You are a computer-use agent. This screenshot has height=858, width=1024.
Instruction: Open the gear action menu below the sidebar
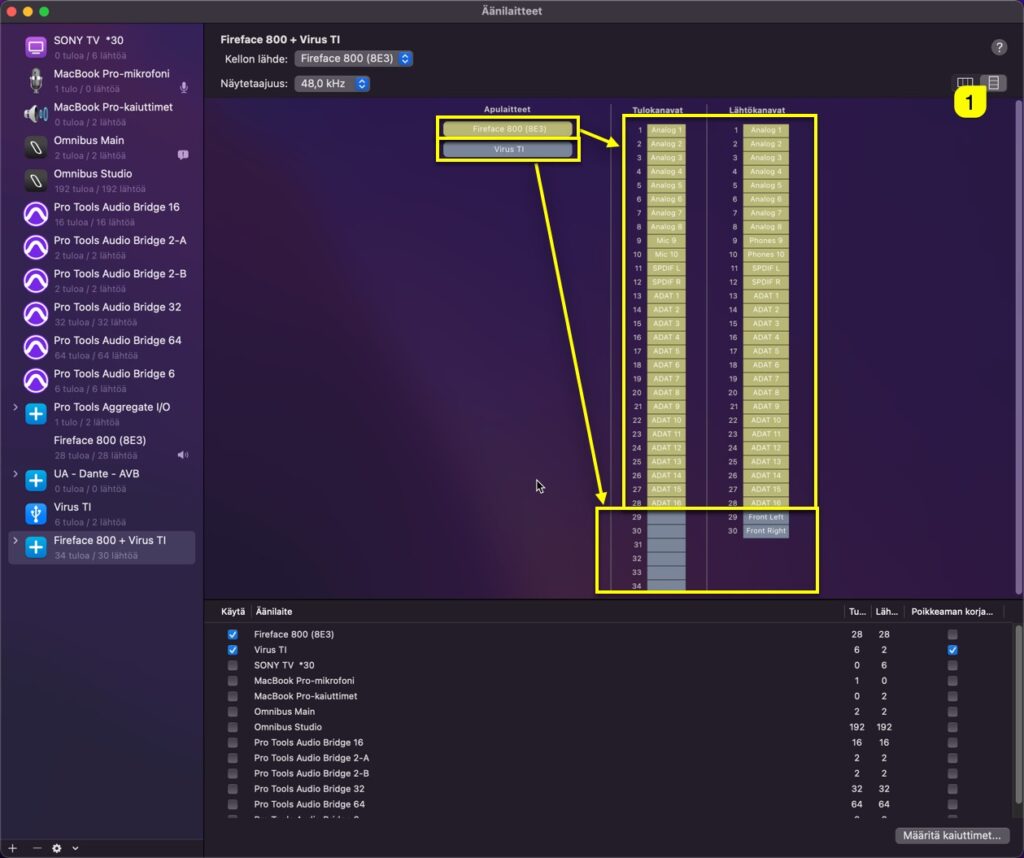coord(58,848)
